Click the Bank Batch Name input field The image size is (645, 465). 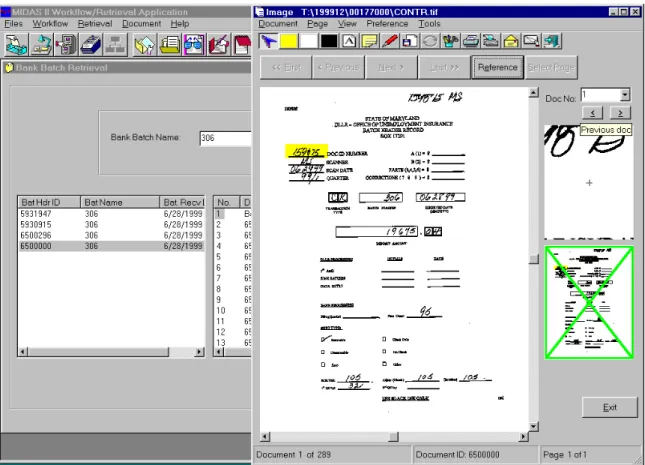(x=225, y=138)
